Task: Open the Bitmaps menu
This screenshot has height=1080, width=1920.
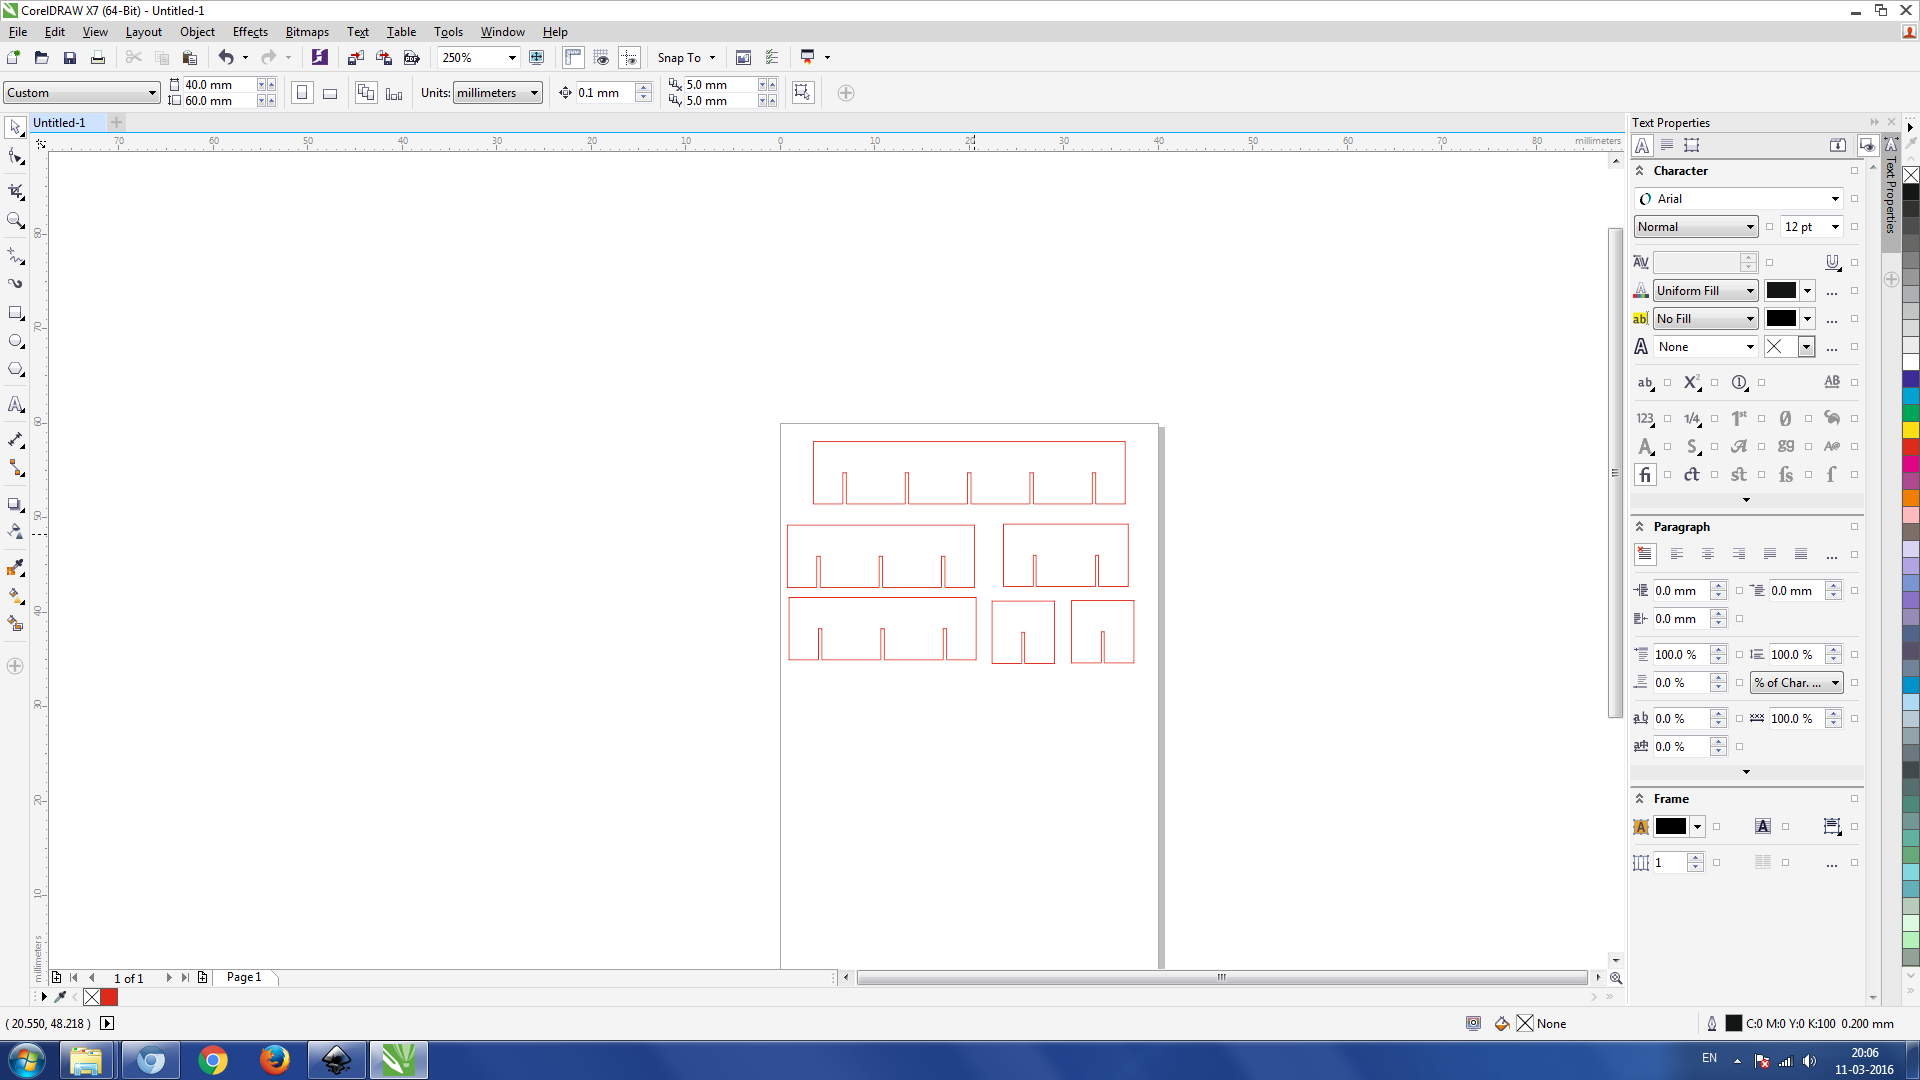Action: point(307,32)
